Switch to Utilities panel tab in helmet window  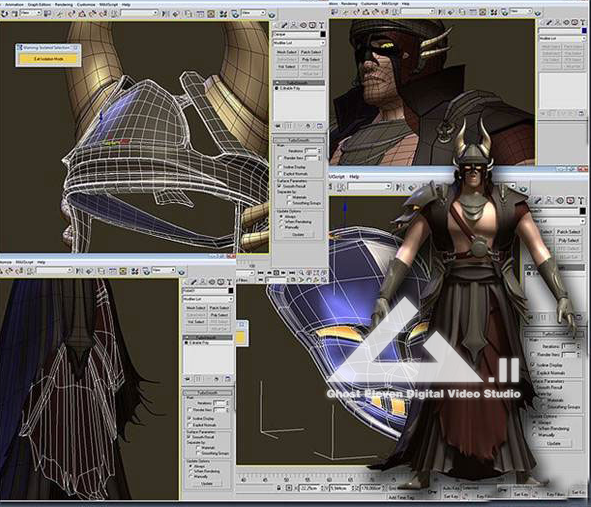(321, 25)
